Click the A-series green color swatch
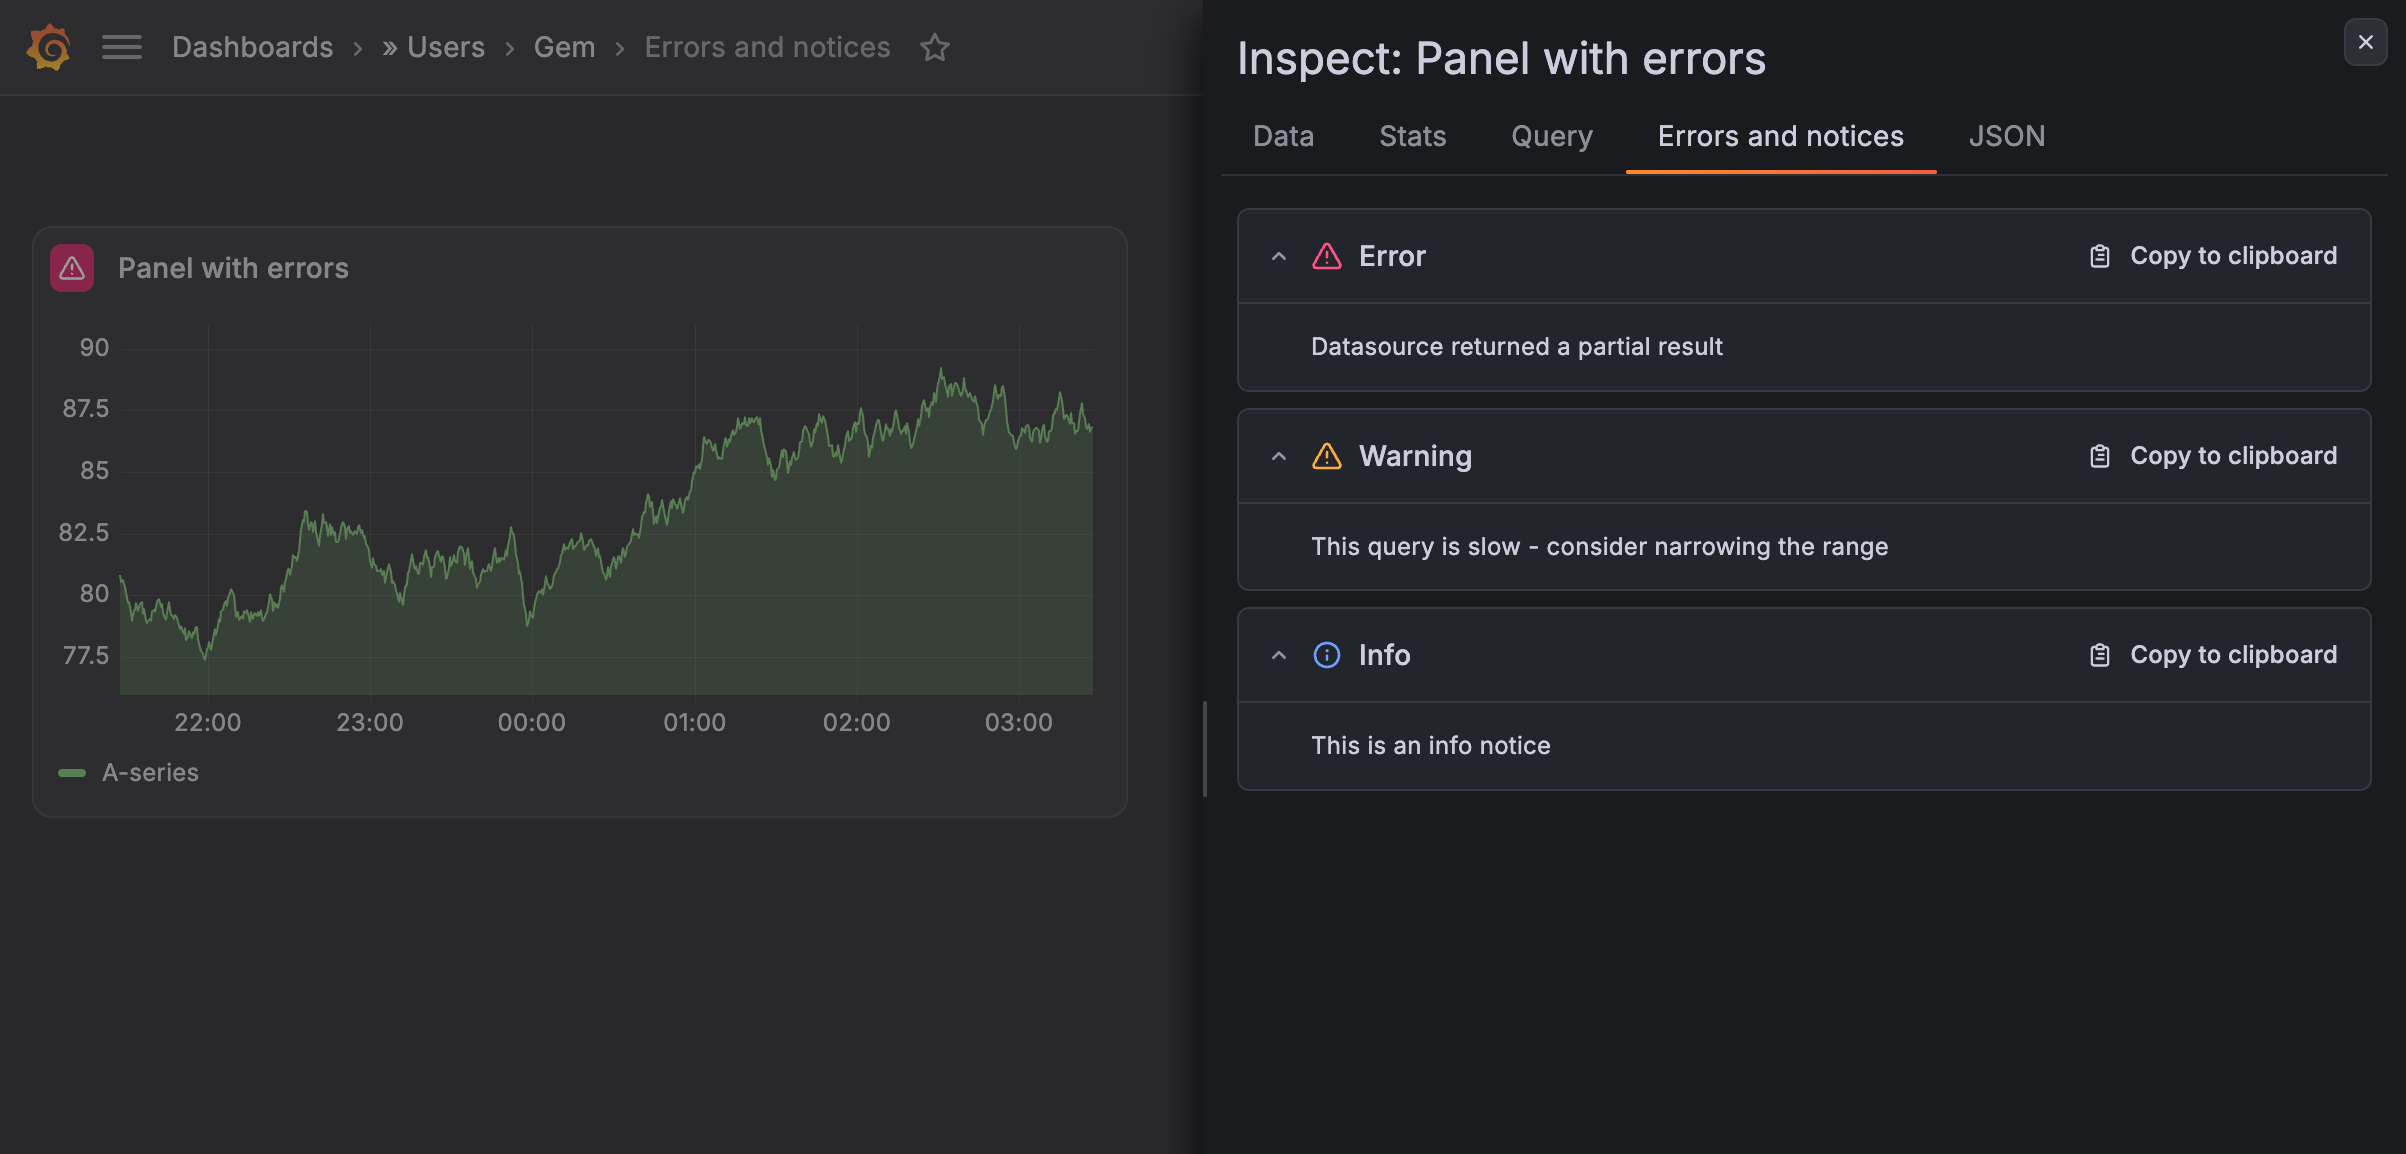Screen dimensions: 2406x1154 tap(72, 772)
